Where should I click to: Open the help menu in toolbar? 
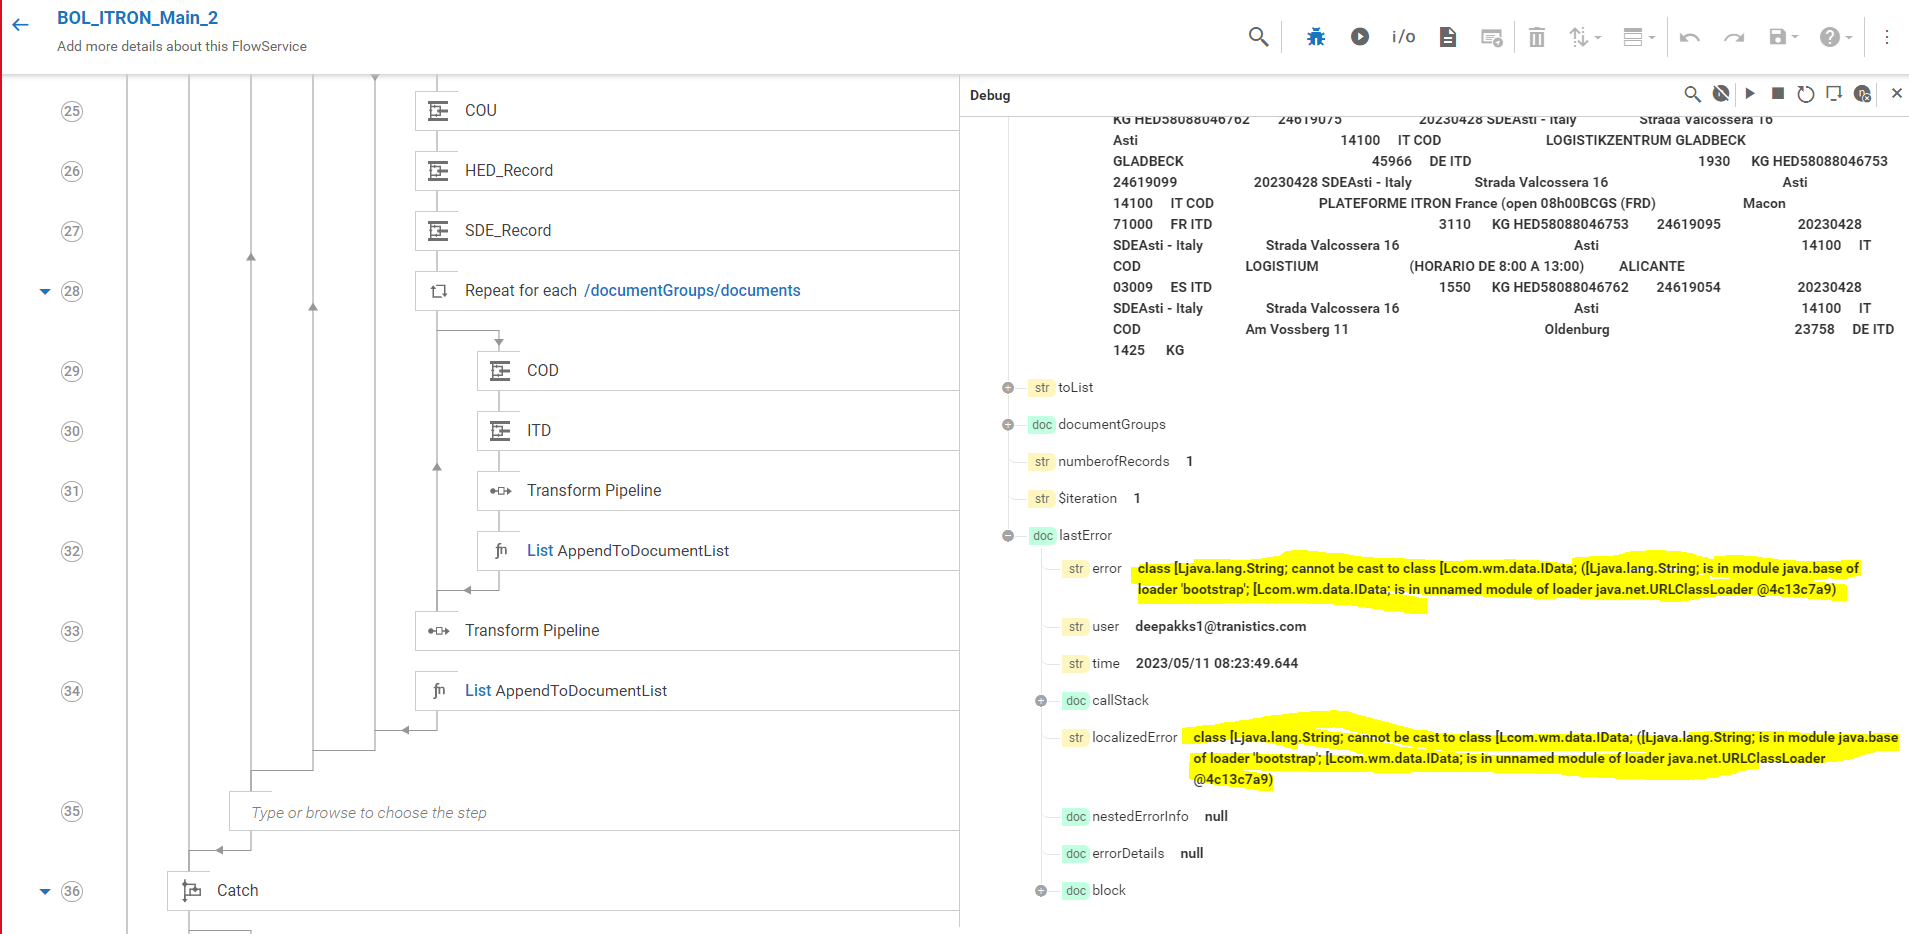click(x=1832, y=37)
